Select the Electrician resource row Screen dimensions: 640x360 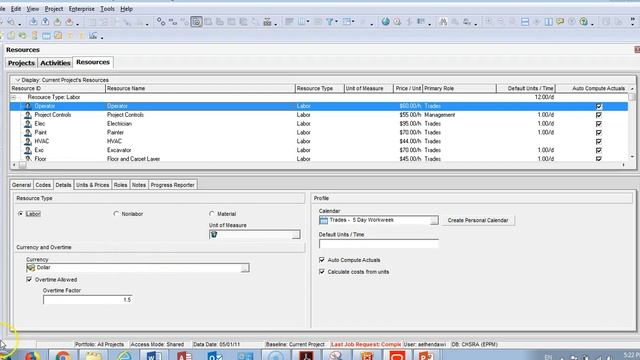coord(318,124)
